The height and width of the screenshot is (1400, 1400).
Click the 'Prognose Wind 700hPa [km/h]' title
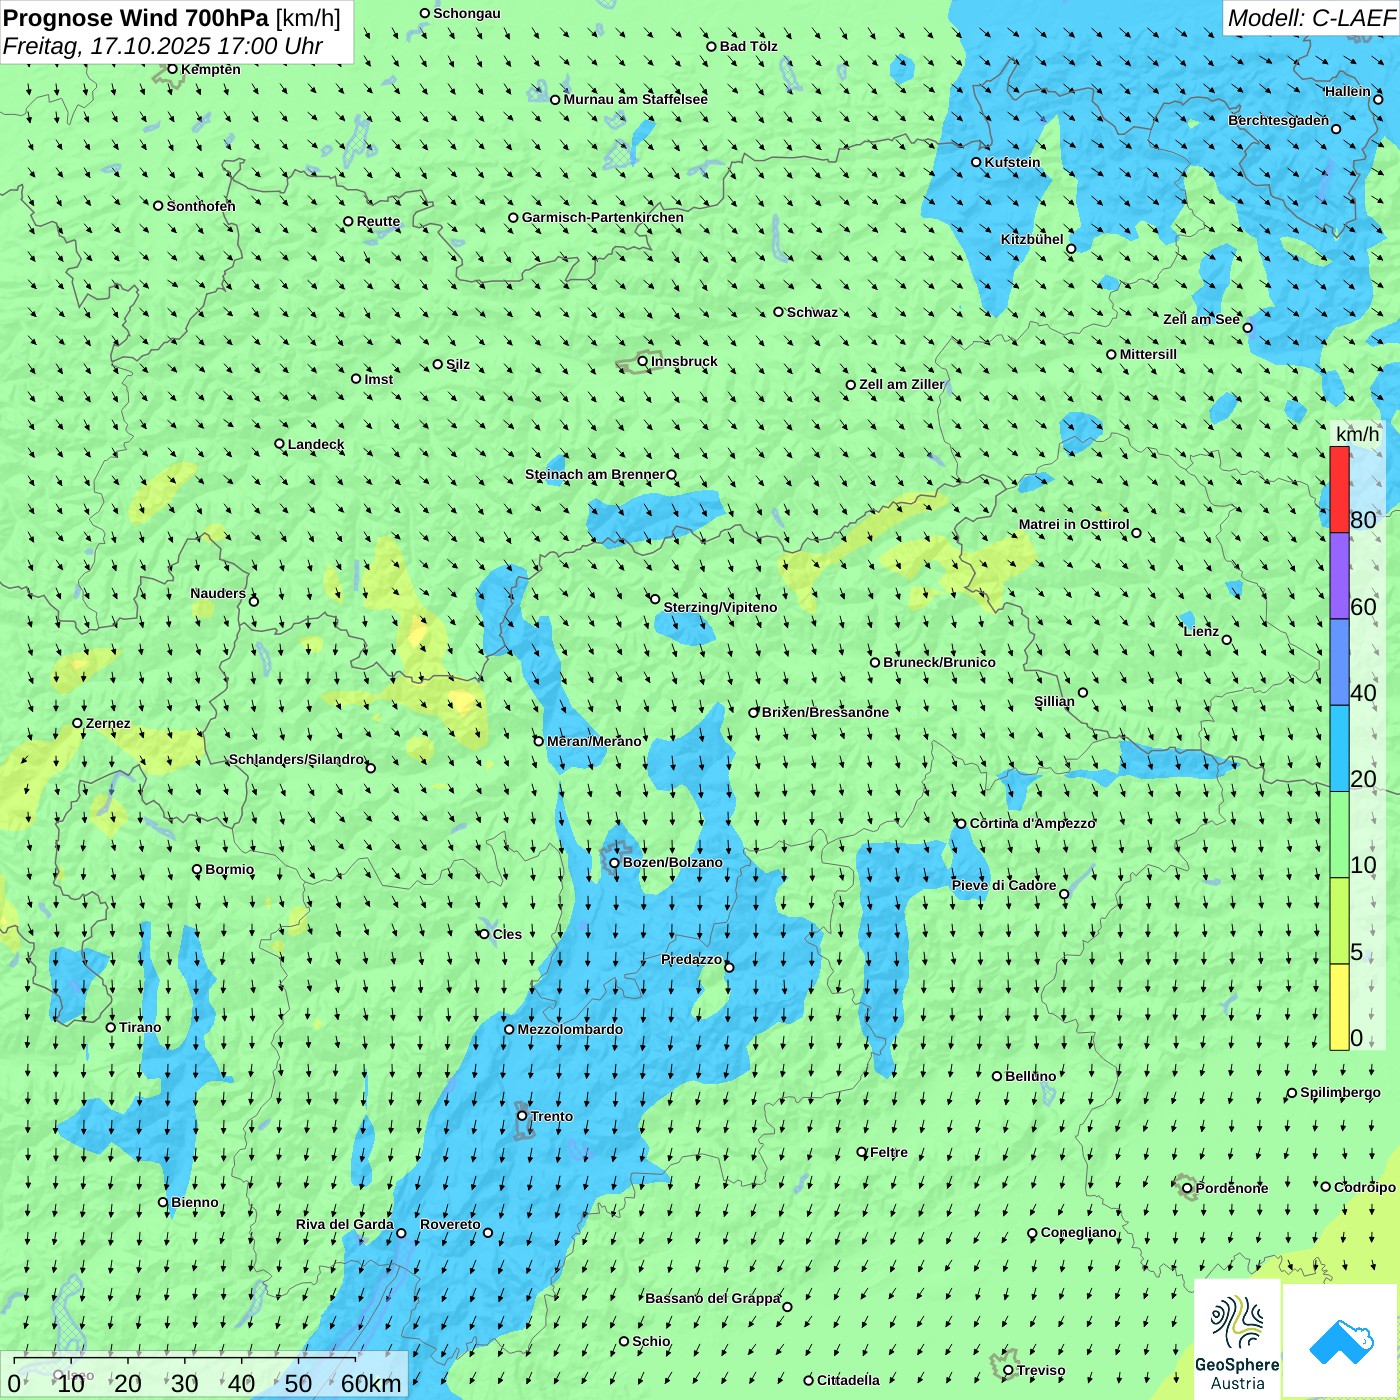point(172,18)
